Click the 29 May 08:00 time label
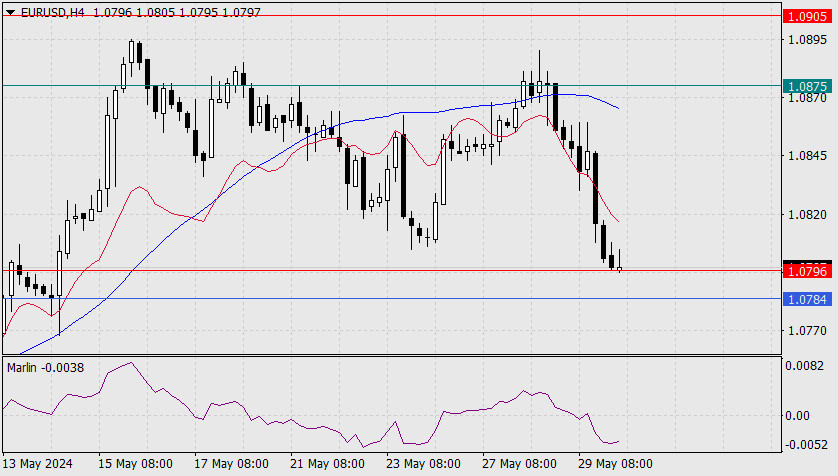 (x=615, y=463)
